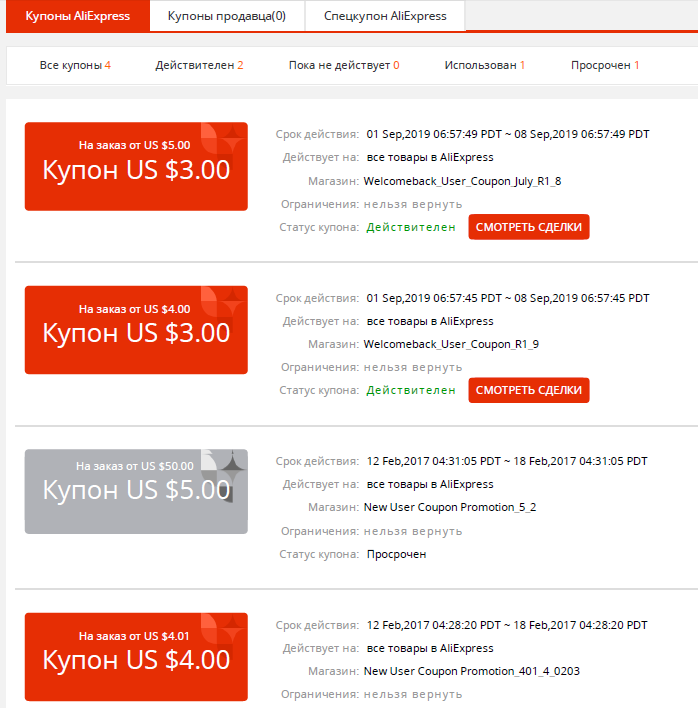This screenshot has width=698, height=708.
Task: Click validity dates ending 18 Feb,2017 04:28:20 PDT
Action: (507, 625)
